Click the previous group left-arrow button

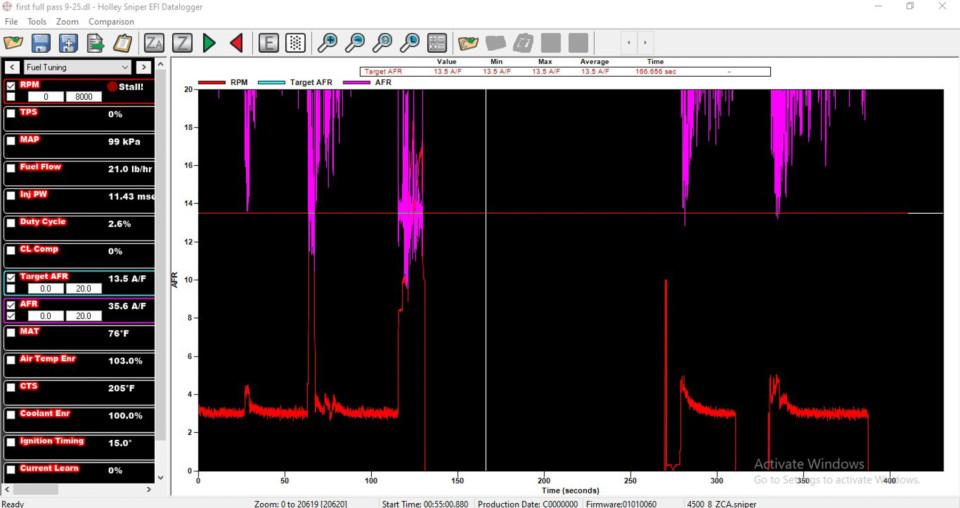[12, 67]
